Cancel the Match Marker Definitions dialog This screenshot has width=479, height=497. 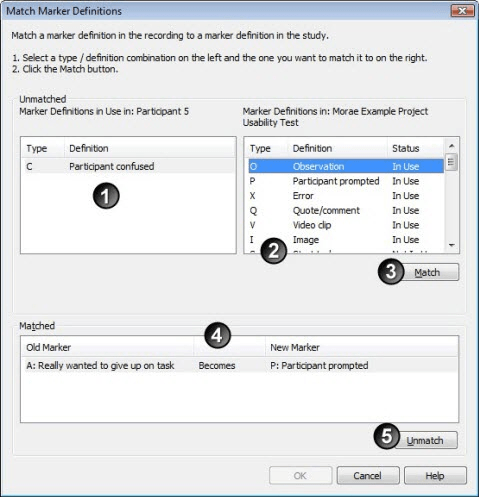[x=368, y=475]
